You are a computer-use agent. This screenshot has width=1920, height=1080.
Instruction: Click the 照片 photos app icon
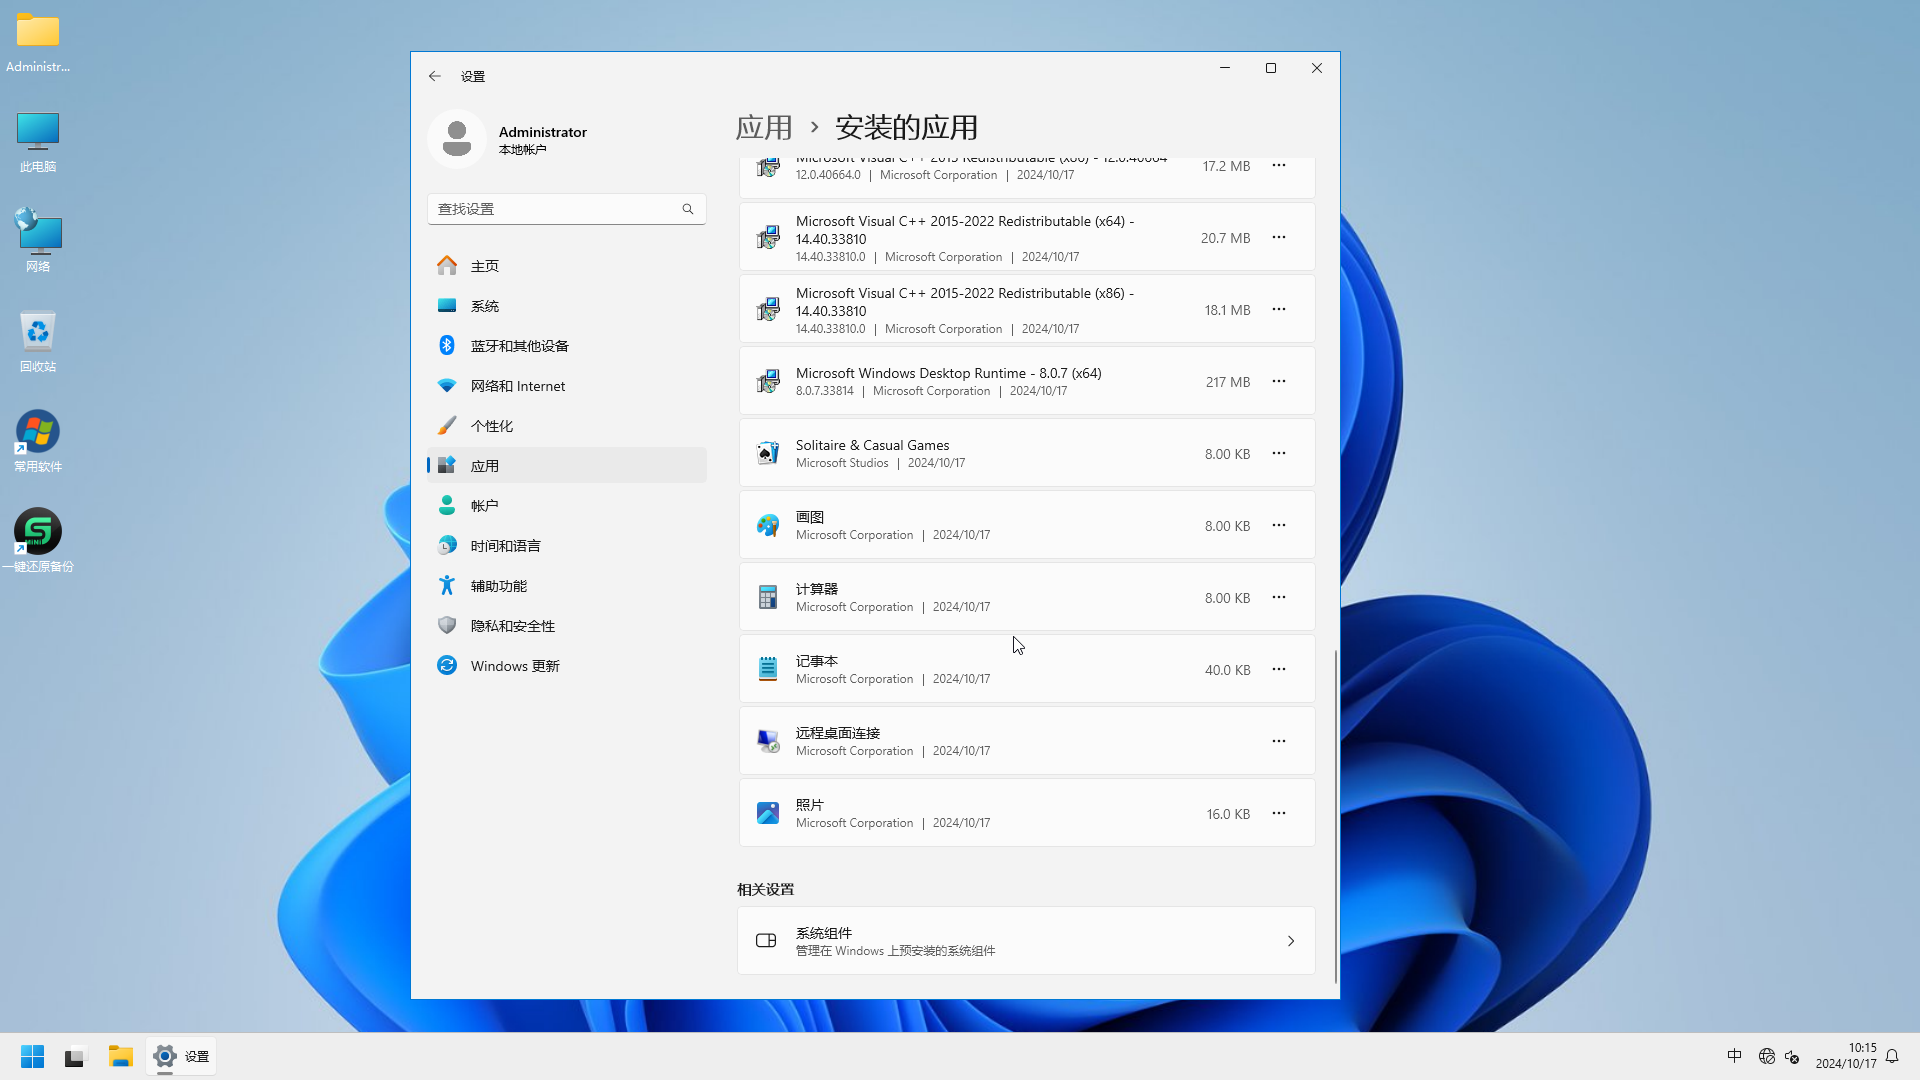pos(768,813)
